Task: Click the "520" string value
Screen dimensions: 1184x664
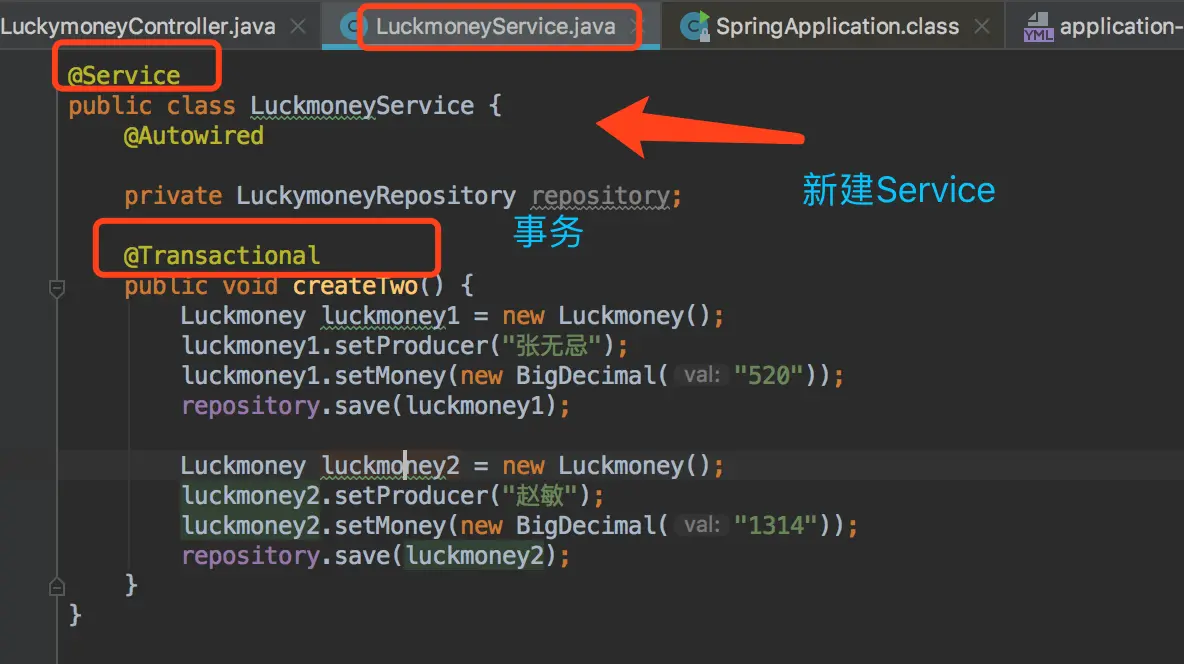Action: 769,375
